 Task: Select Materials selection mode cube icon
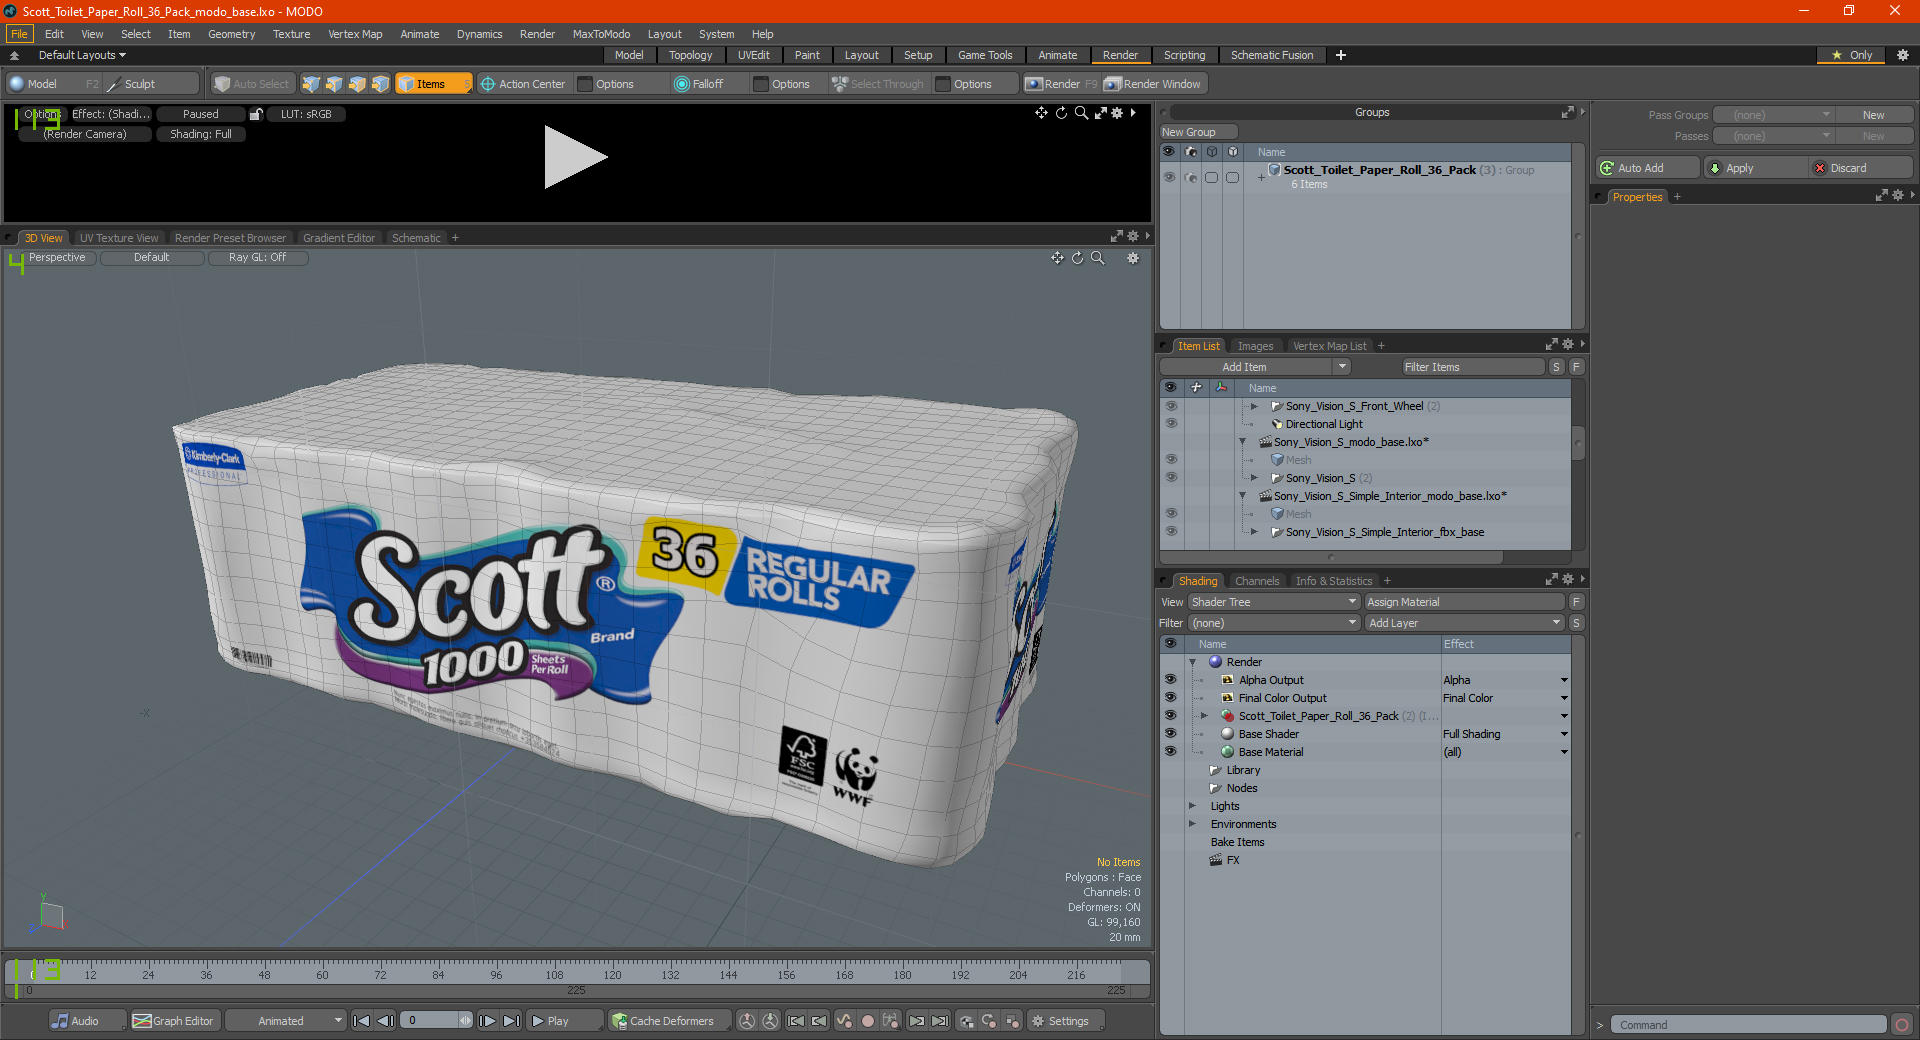[x=380, y=84]
